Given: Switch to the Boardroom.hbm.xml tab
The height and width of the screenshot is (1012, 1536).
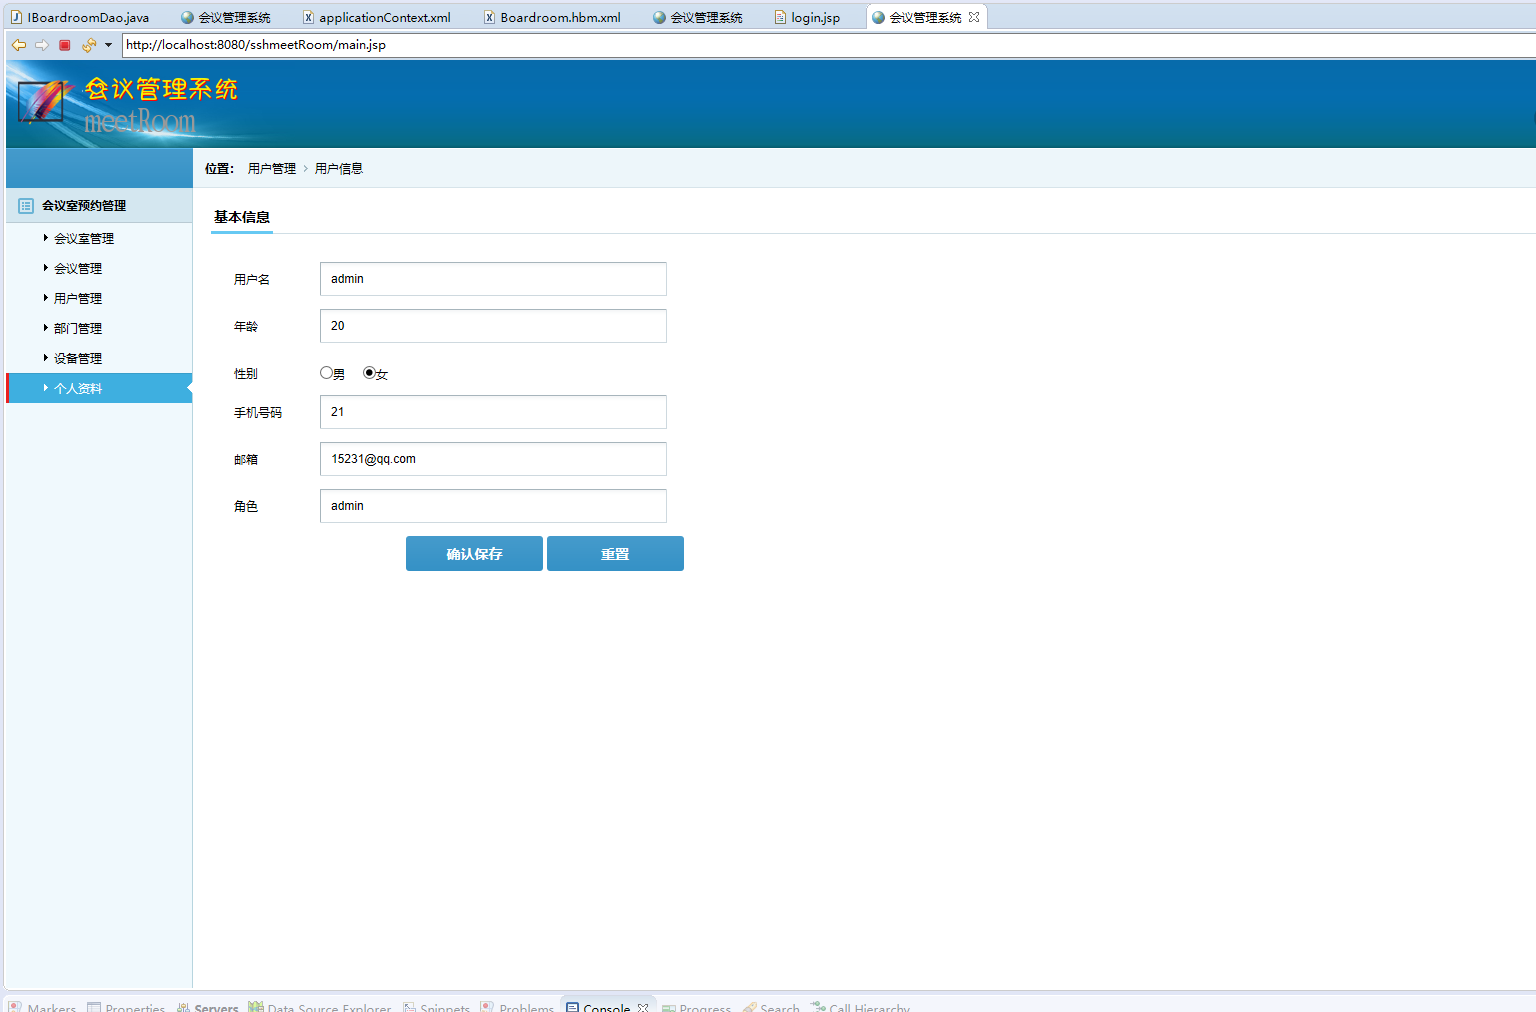Looking at the screenshot, I should point(552,17).
